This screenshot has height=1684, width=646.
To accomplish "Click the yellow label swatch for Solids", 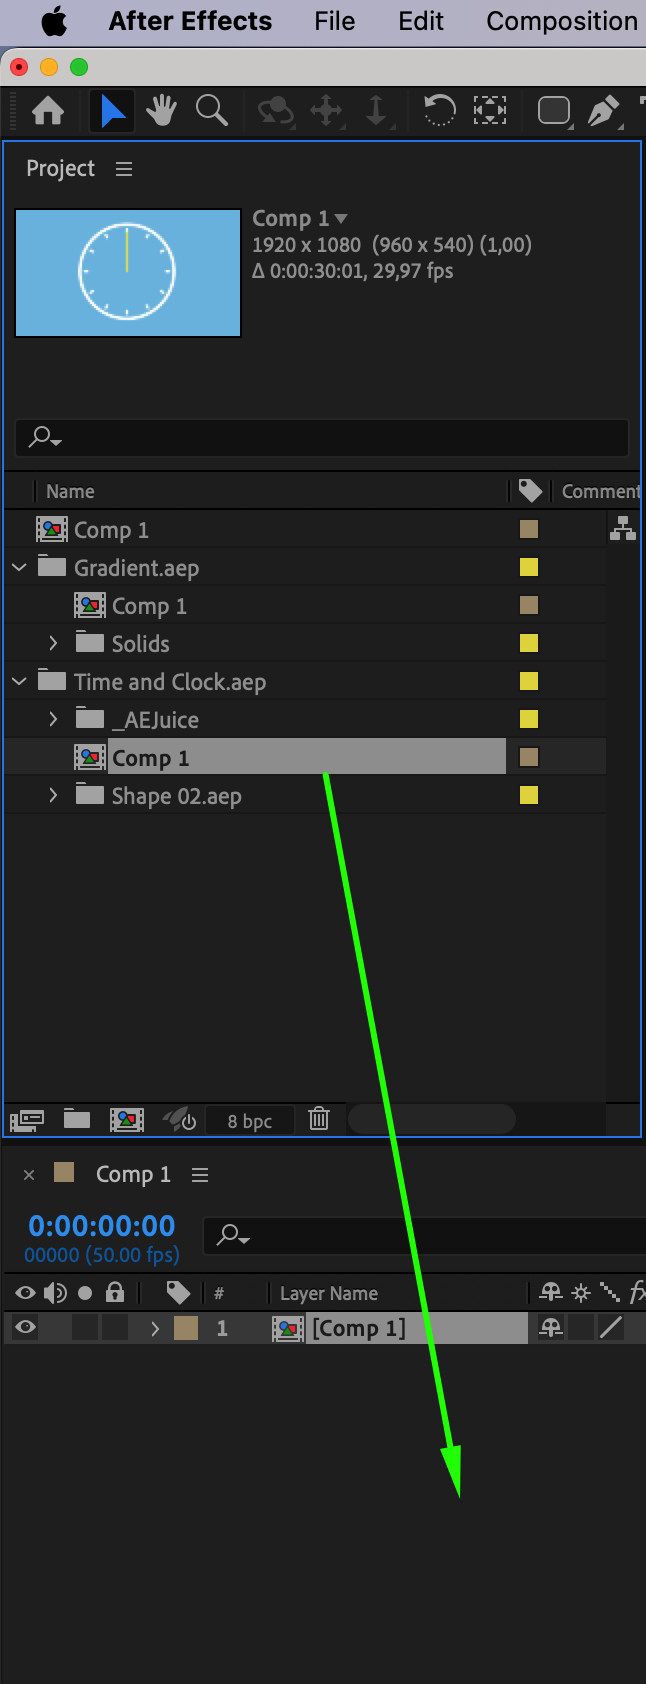I will pos(529,644).
